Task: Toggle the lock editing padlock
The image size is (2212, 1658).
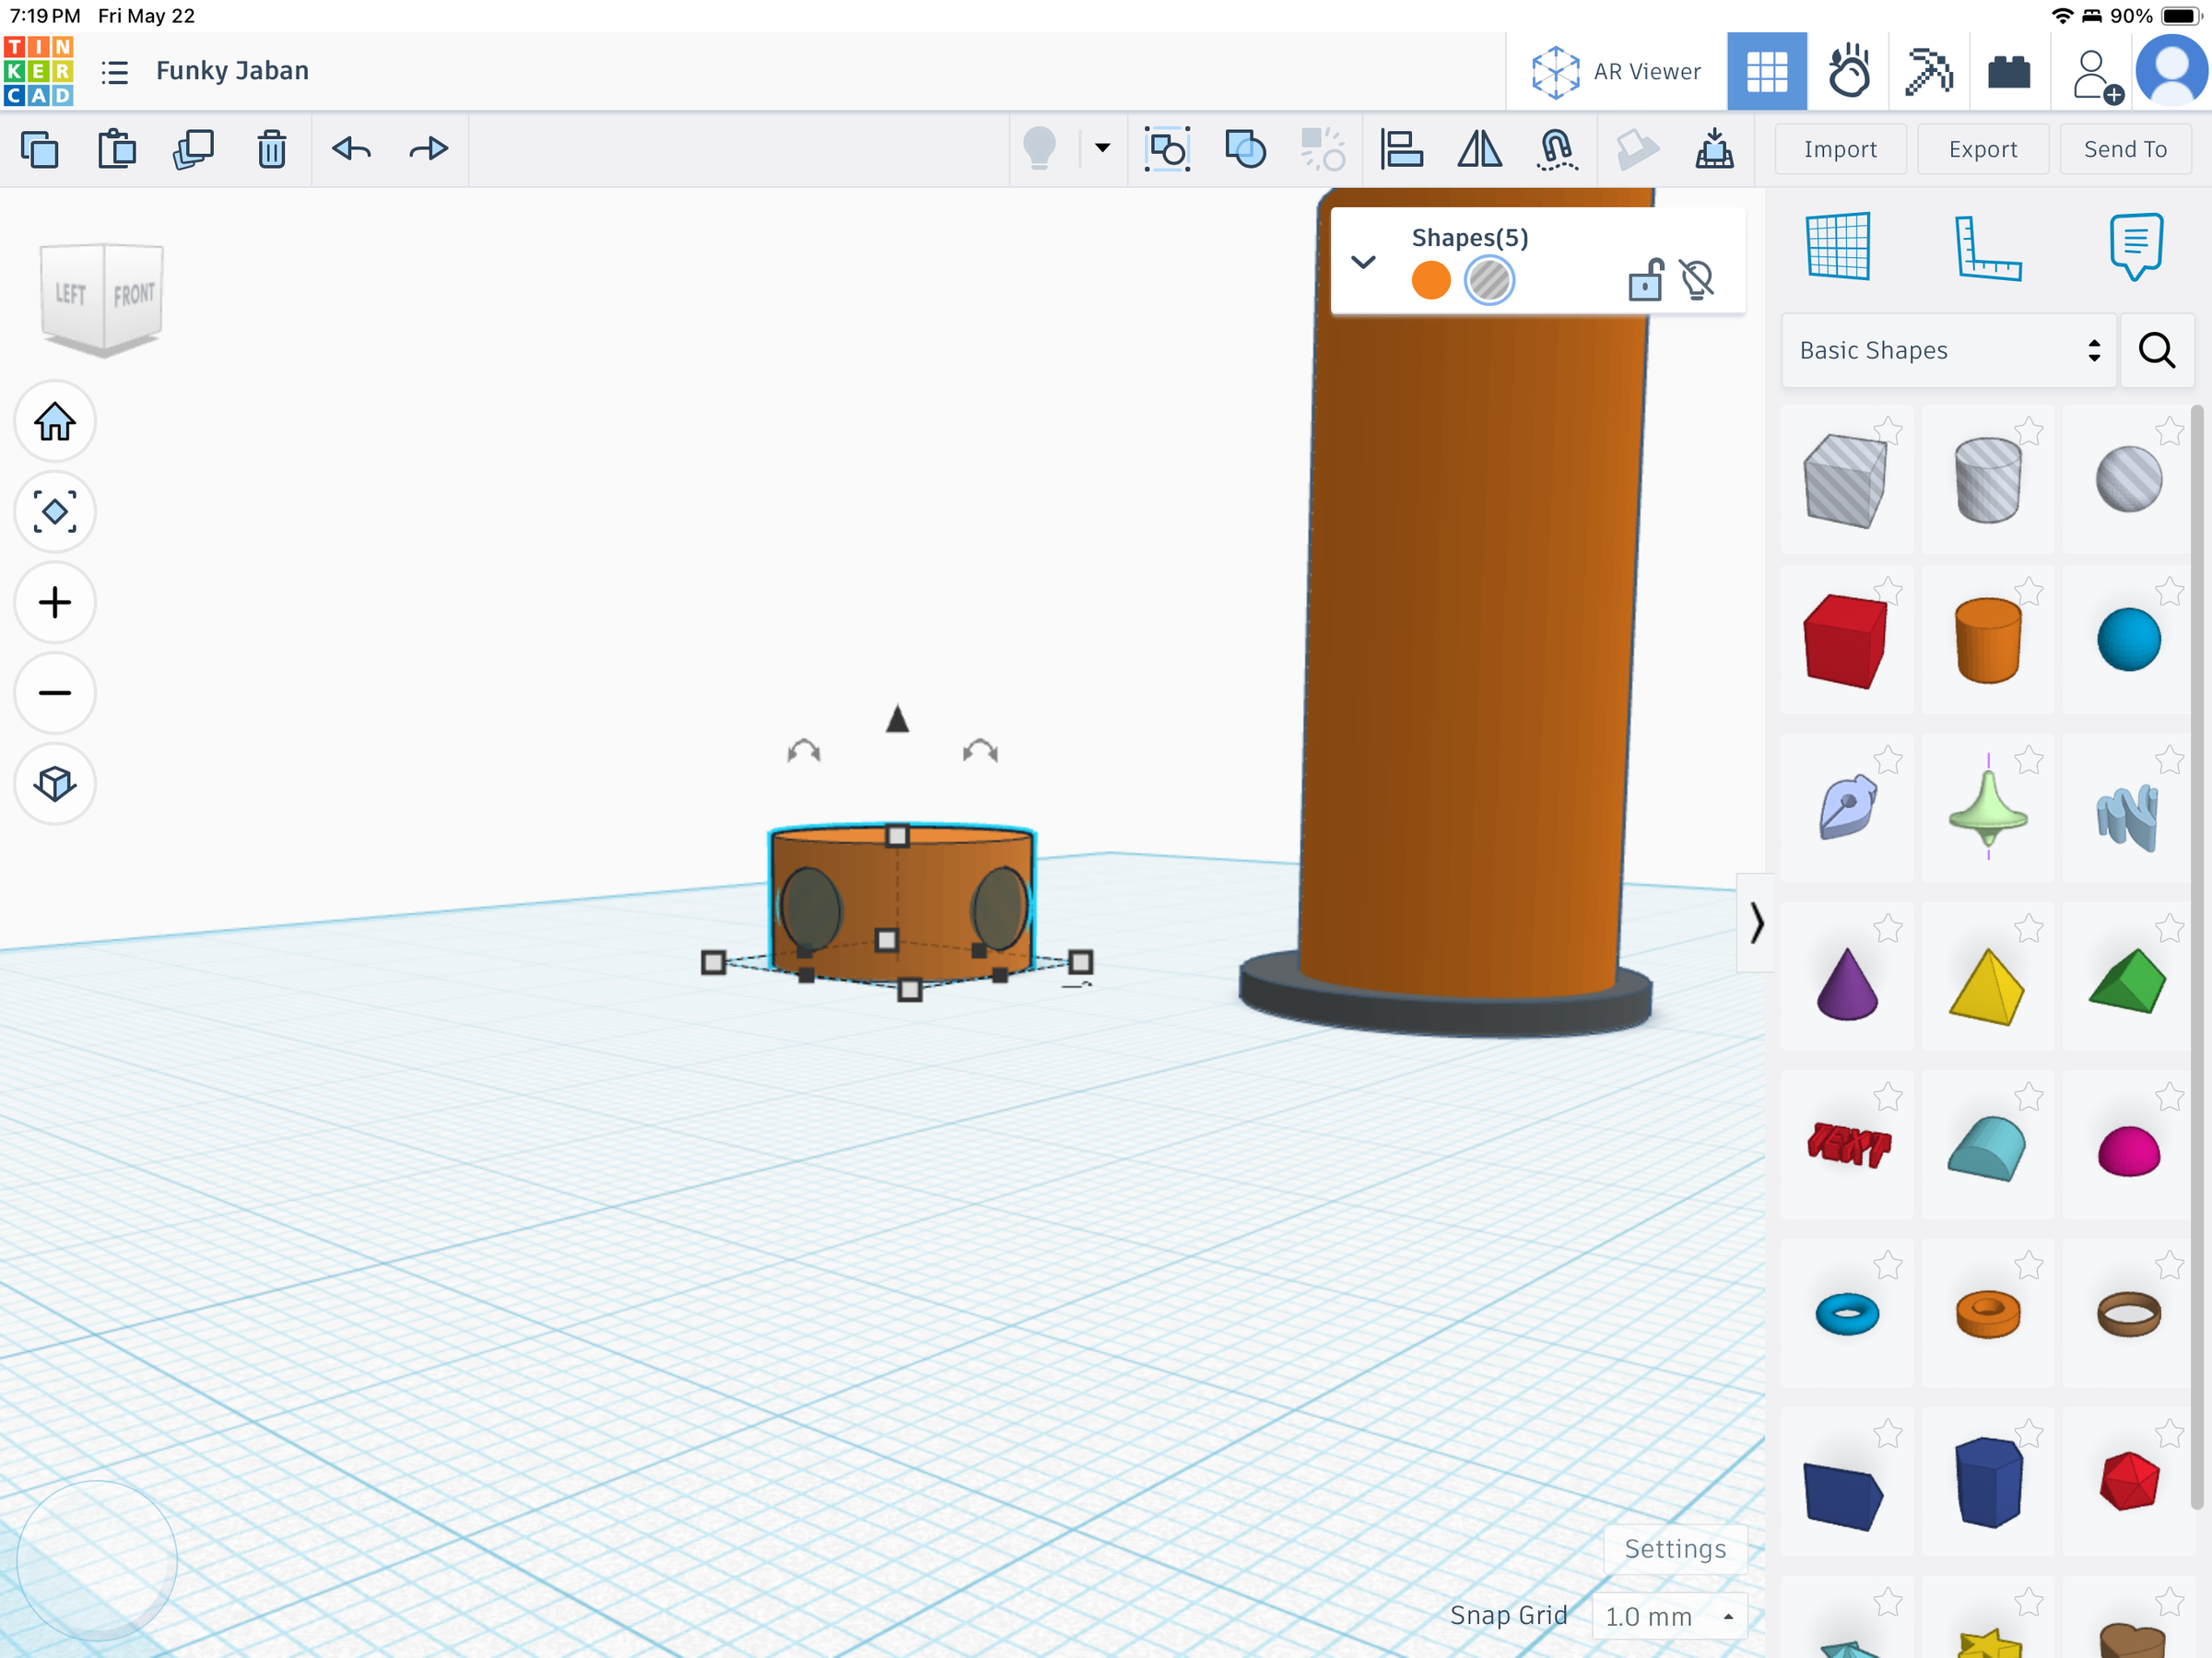Action: 1645,280
